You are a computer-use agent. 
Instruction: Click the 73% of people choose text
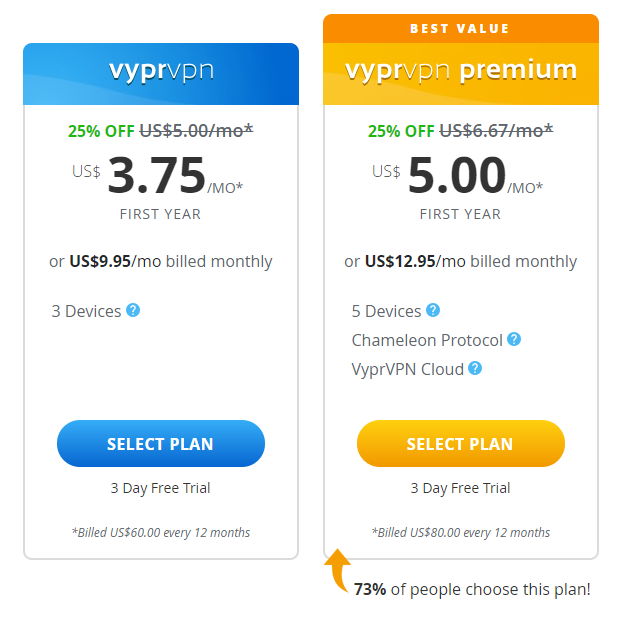[x=472, y=590]
